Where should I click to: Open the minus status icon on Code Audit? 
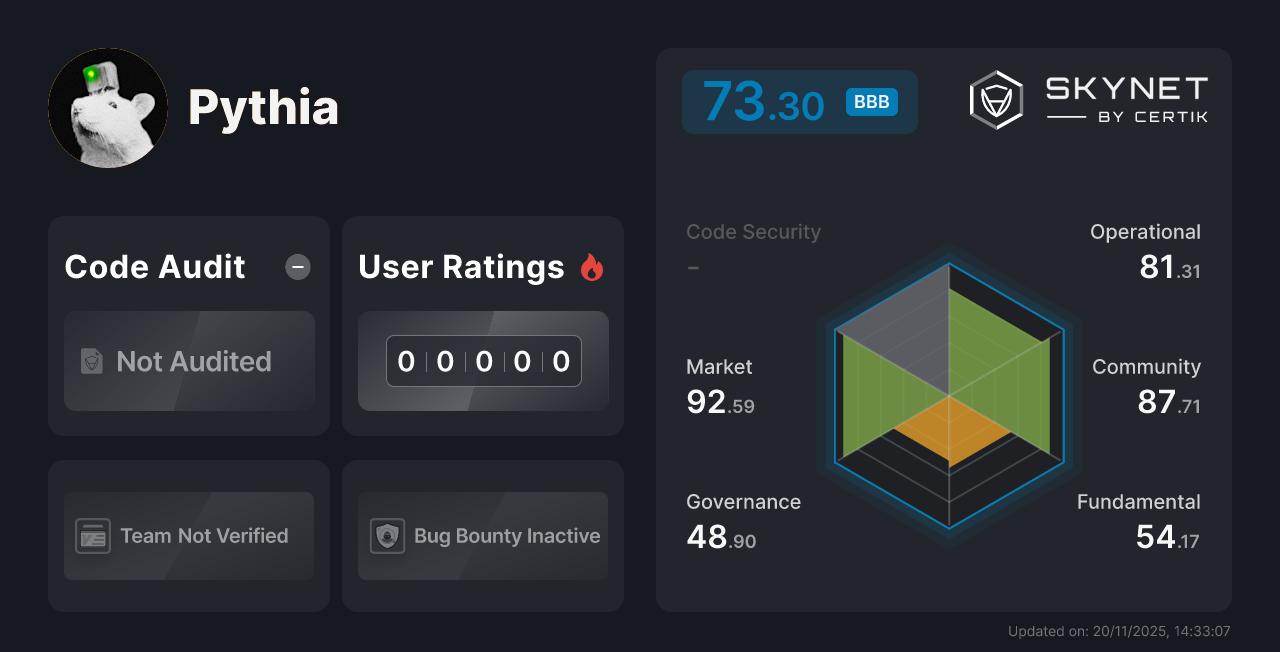[x=297, y=267]
